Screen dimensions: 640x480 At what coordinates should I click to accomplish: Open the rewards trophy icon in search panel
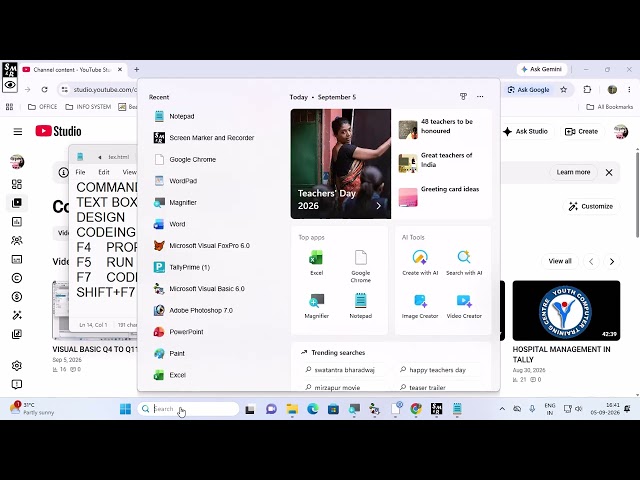pyautogui.click(x=463, y=97)
